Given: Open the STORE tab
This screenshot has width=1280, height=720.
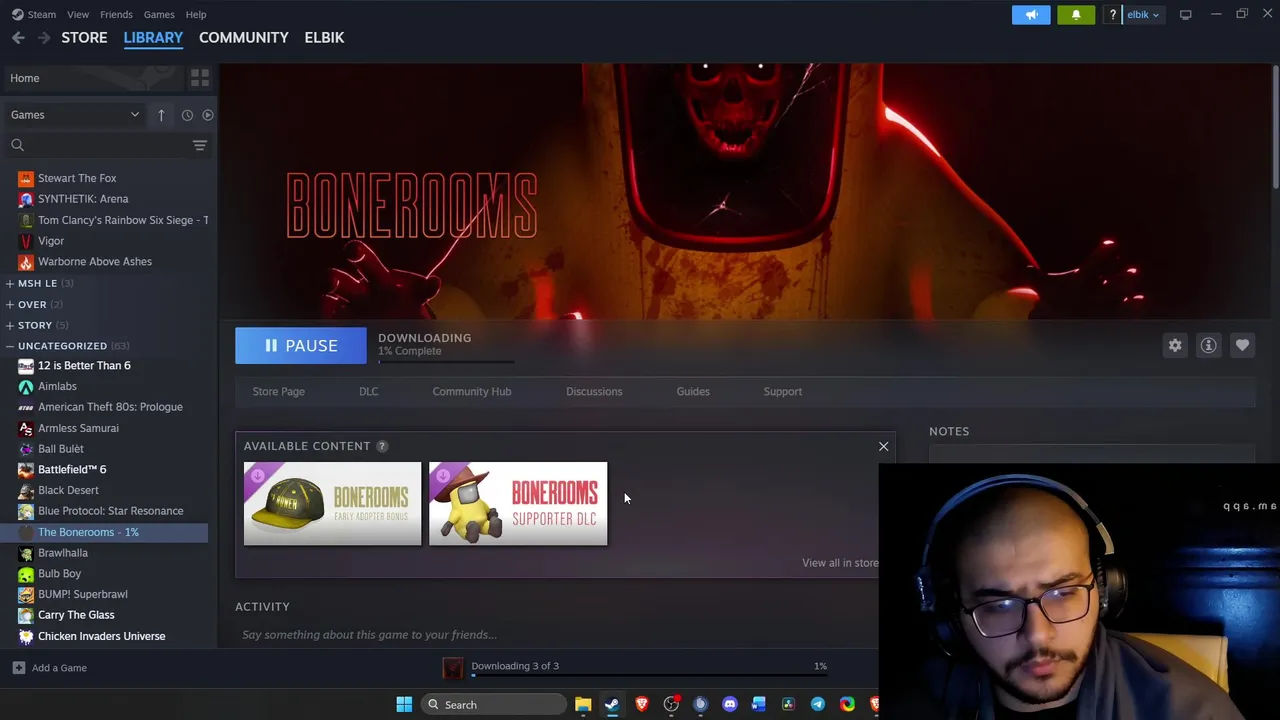Looking at the screenshot, I should coord(84,38).
